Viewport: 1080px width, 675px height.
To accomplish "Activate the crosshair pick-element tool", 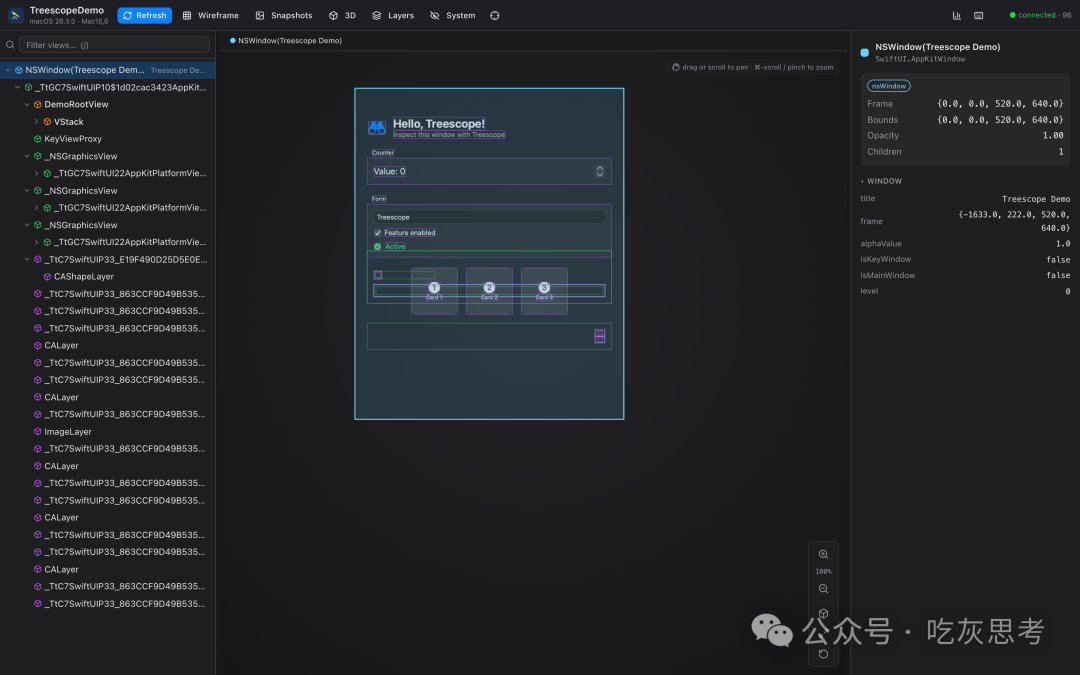I will click(x=495, y=15).
